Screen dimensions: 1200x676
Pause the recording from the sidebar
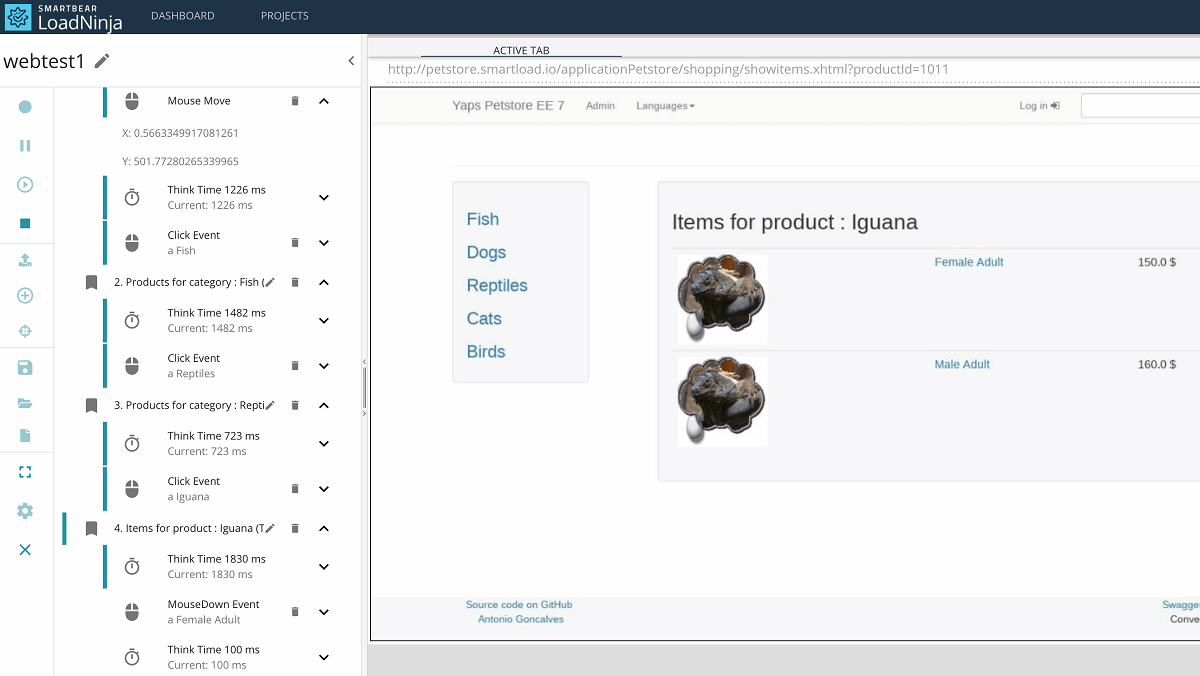tap(24, 145)
